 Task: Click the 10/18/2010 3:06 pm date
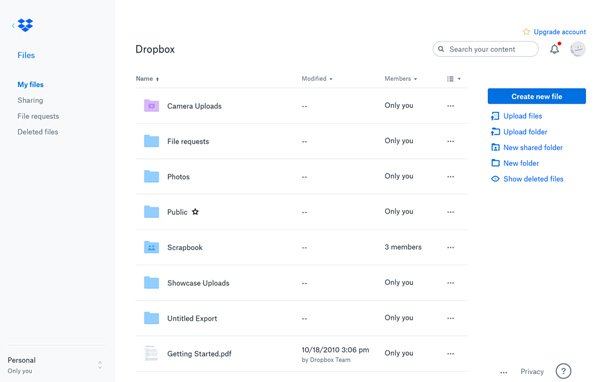click(335, 350)
